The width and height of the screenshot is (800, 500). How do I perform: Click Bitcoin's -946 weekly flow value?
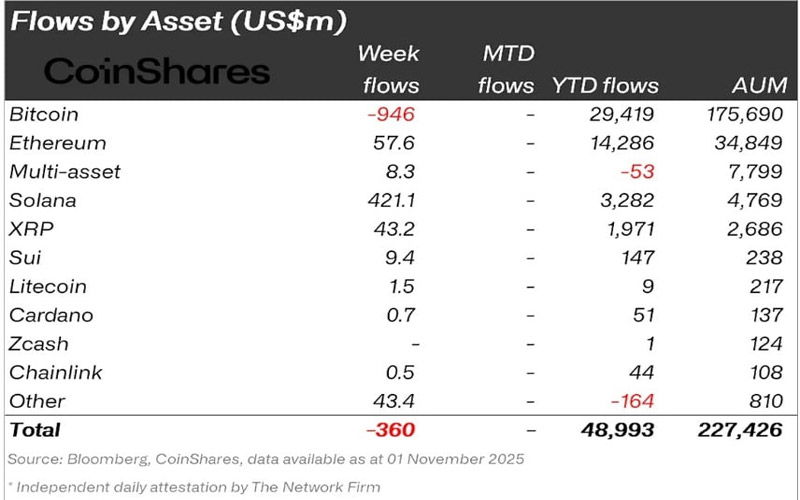tap(390, 114)
